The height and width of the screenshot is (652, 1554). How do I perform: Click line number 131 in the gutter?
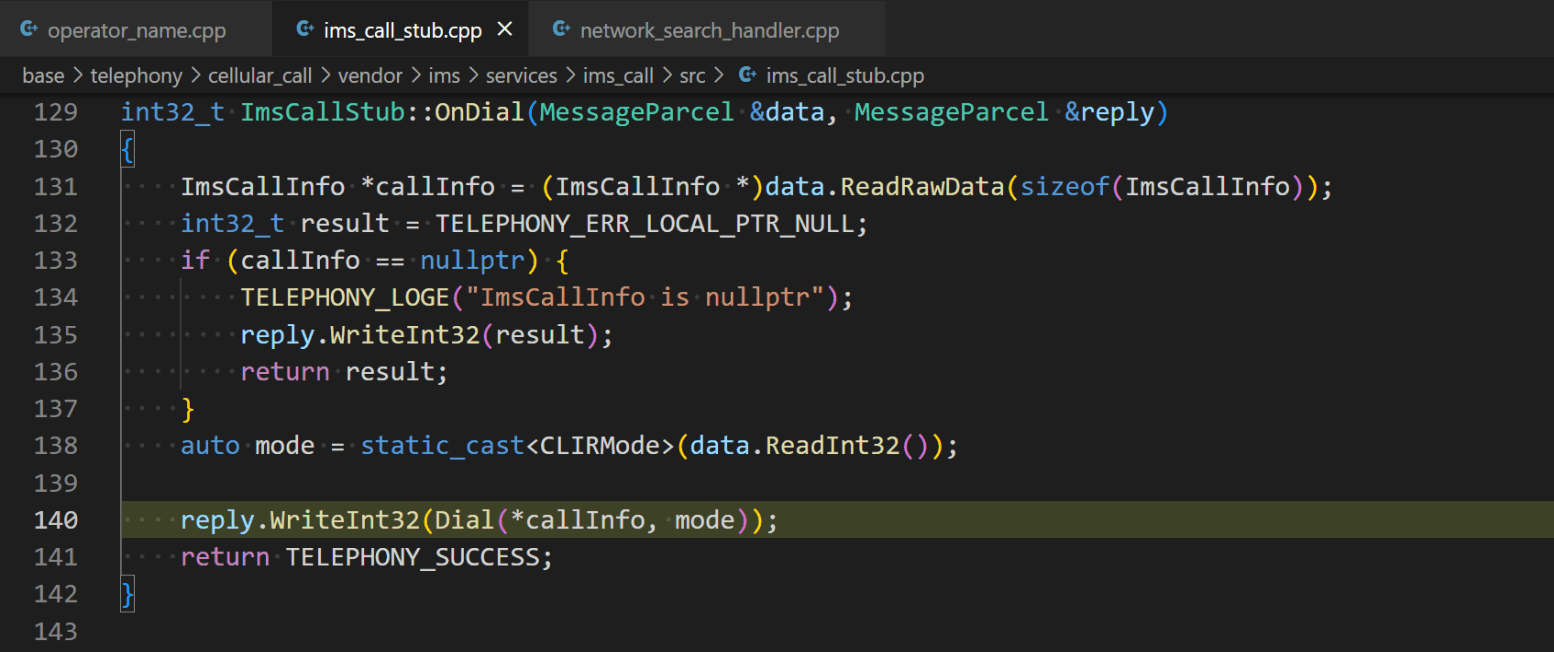(x=56, y=186)
